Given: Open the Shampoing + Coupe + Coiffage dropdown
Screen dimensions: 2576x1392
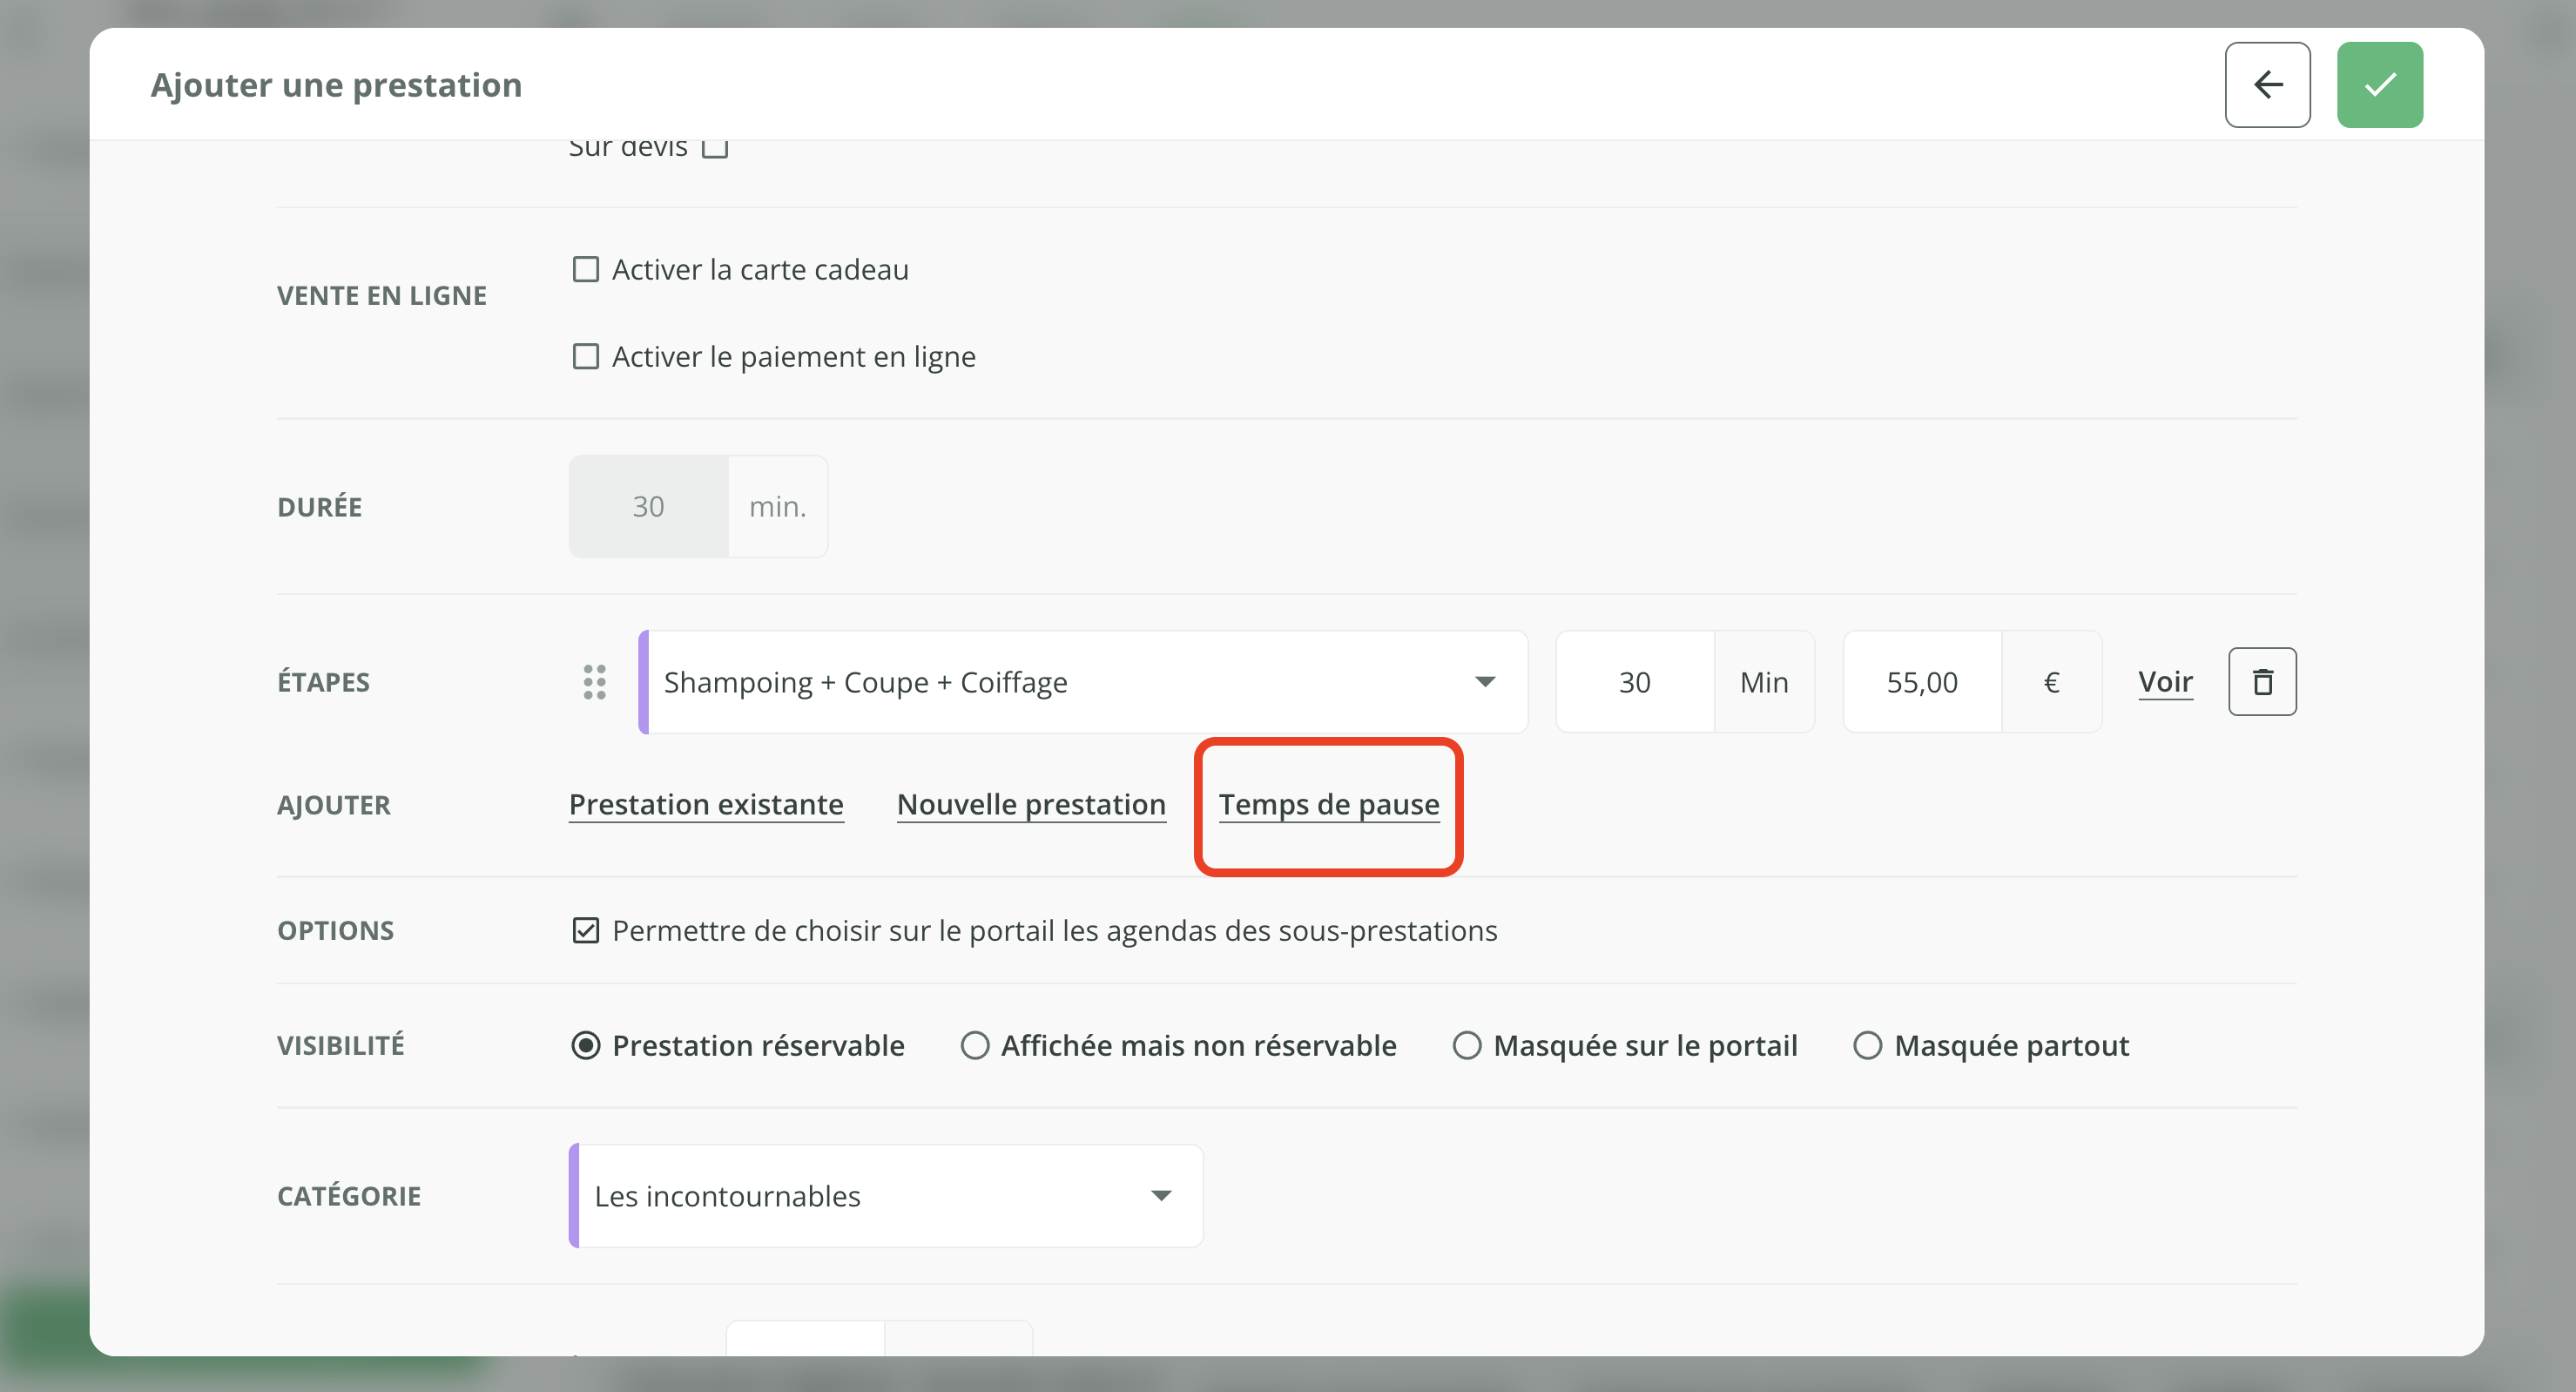Looking at the screenshot, I should [1084, 682].
